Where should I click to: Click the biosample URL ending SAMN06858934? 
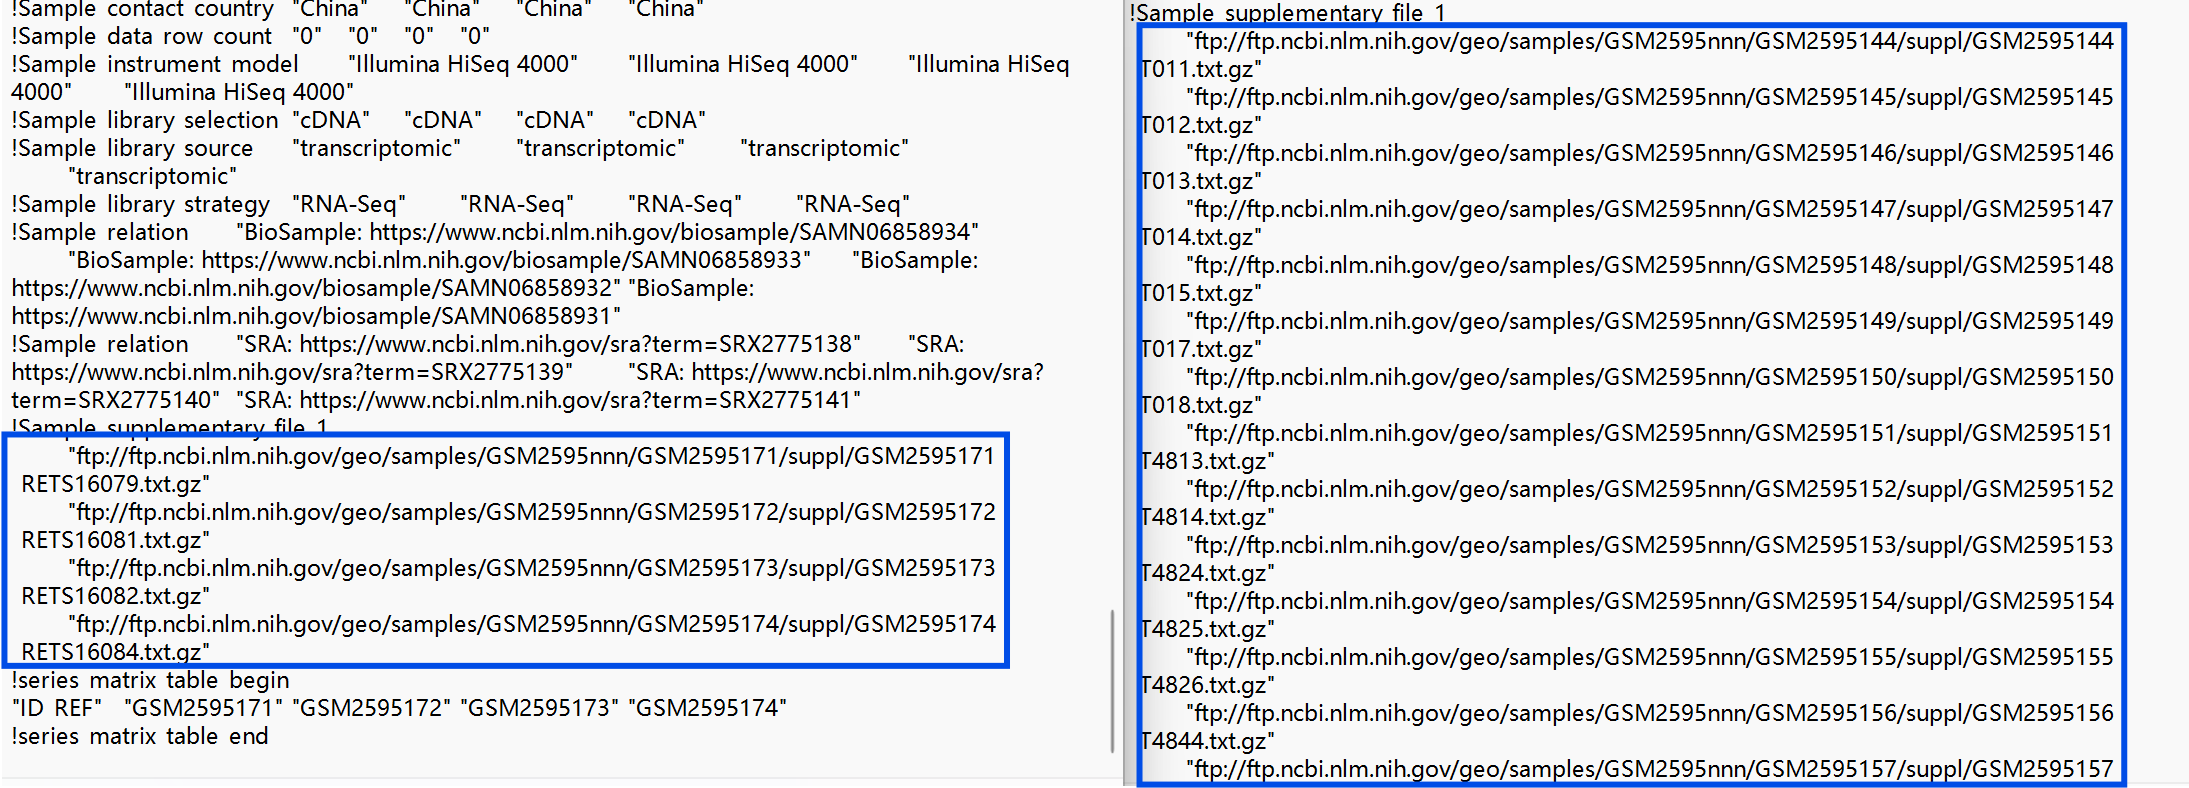pos(670,232)
